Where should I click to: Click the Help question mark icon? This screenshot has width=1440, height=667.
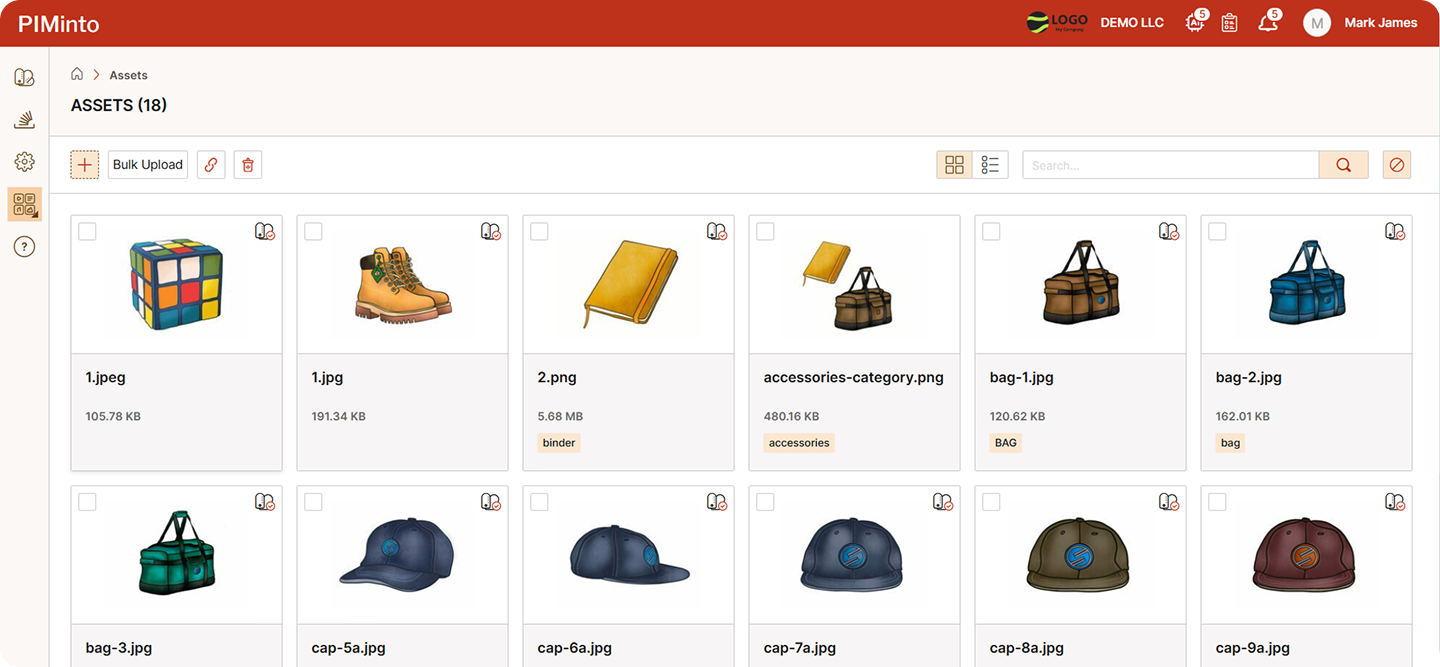pos(24,246)
